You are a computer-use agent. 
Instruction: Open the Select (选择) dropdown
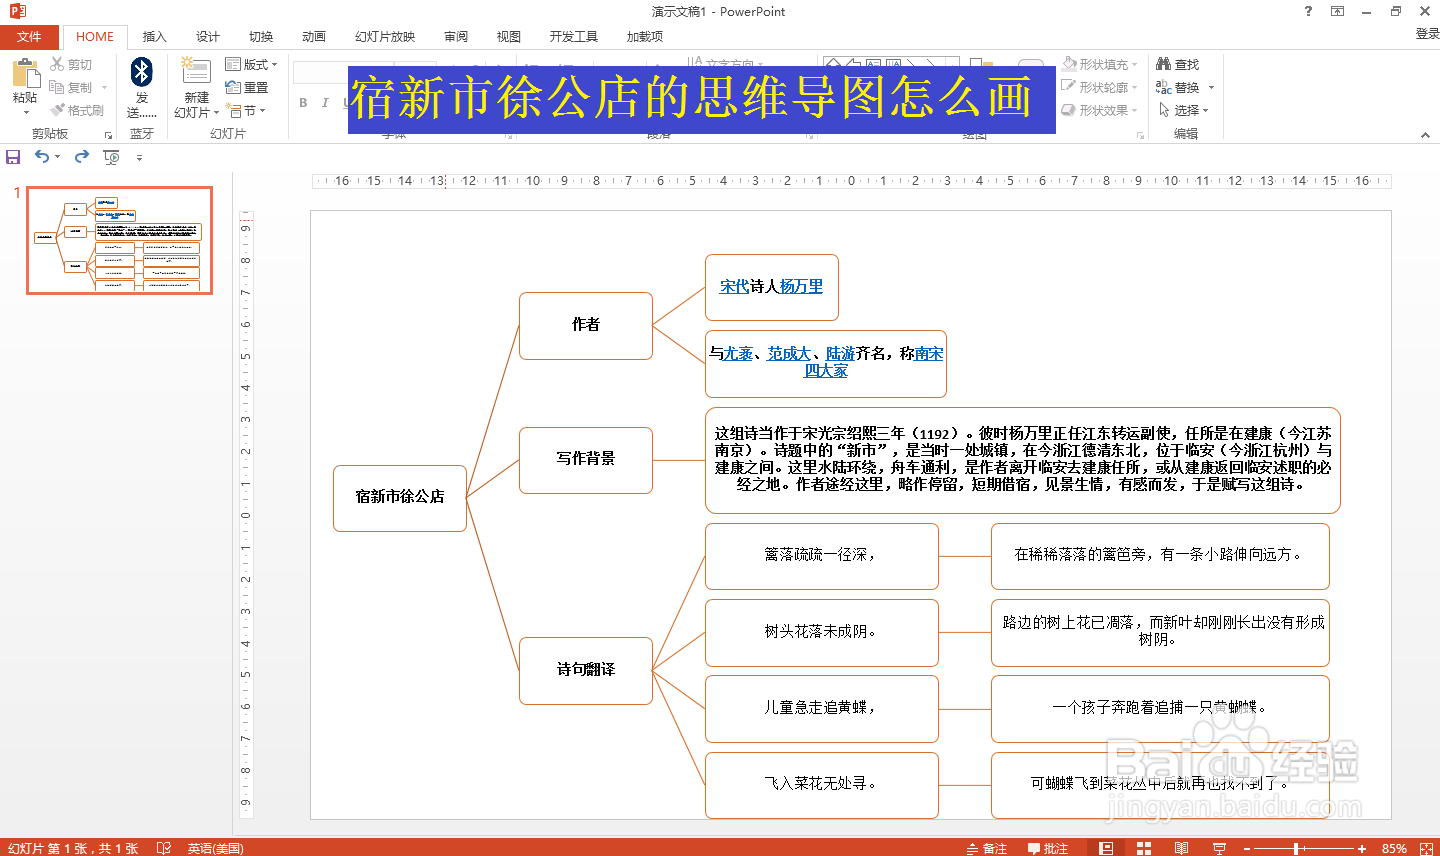pos(1184,110)
